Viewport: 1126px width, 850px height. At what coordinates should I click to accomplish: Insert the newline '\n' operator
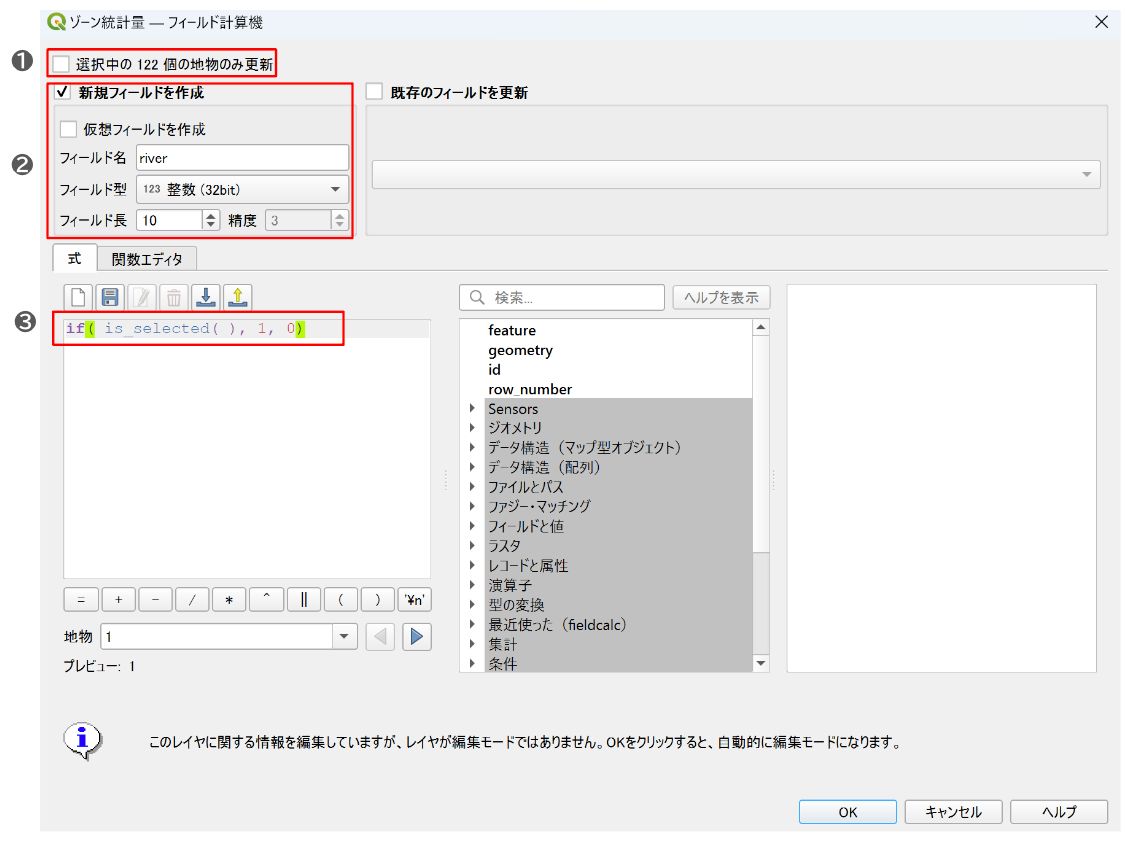(415, 599)
